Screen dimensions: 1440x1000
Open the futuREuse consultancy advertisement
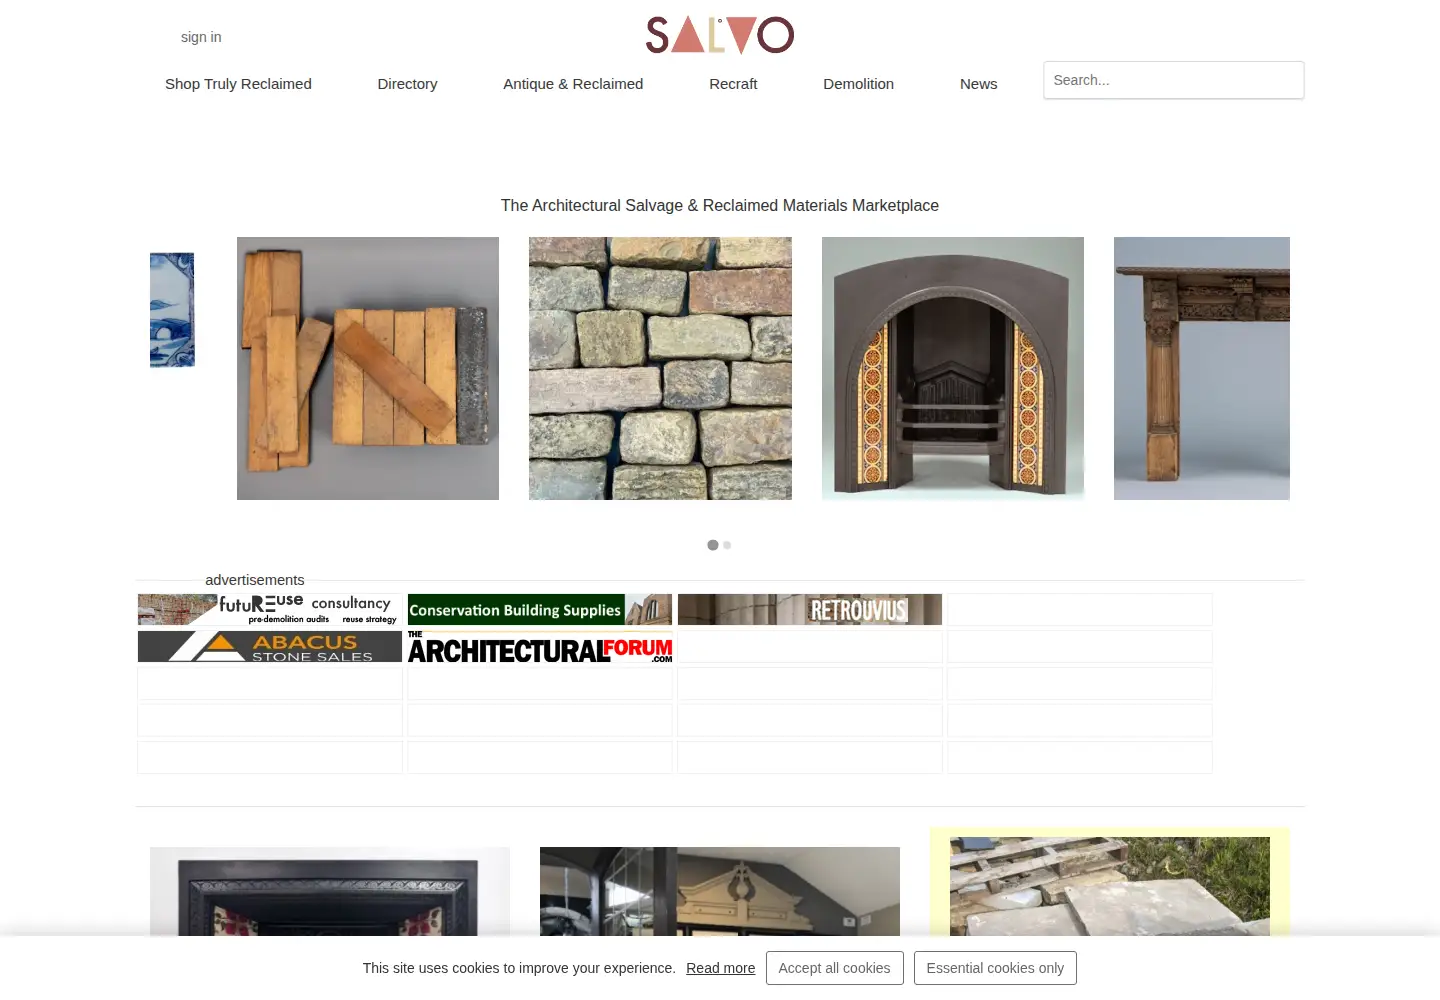(x=270, y=609)
